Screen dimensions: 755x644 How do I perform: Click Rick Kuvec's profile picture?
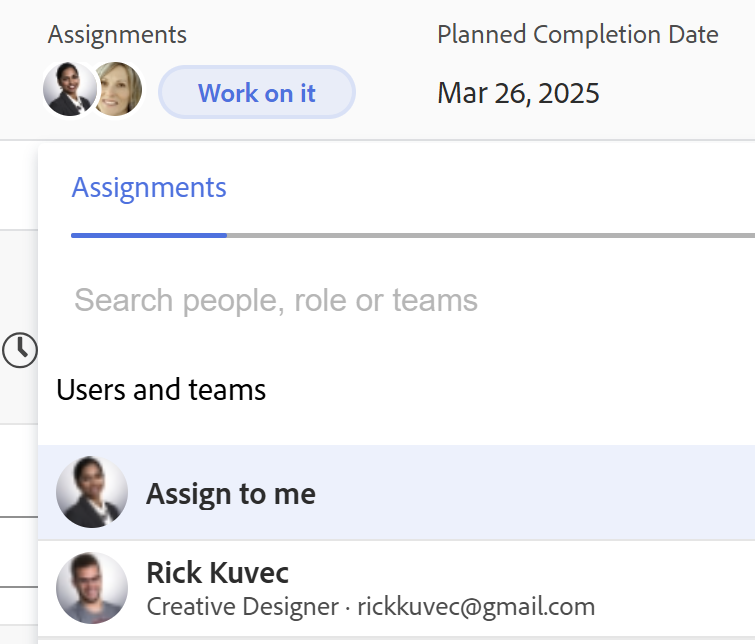(x=92, y=588)
